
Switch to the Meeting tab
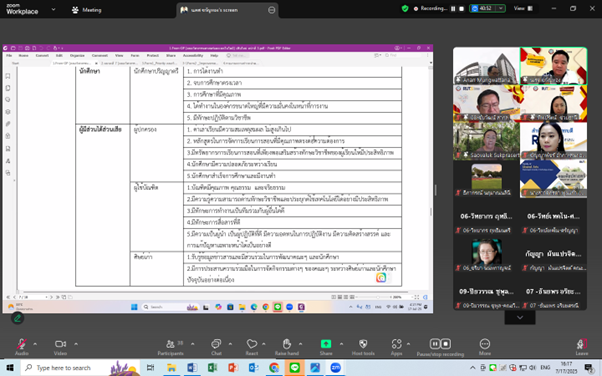point(87,10)
